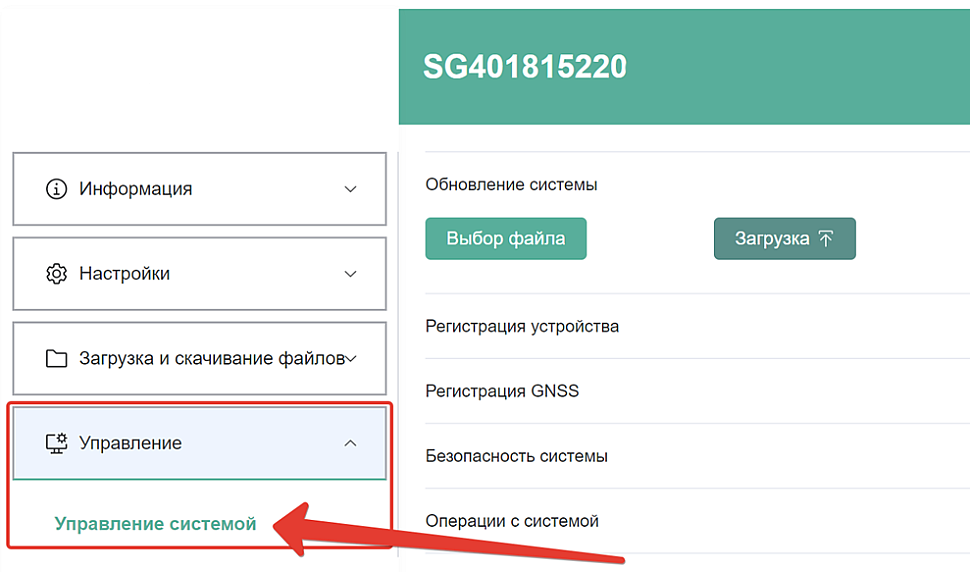Open the Информация menu item
Image resolution: width=970 pixels, height=572 pixels.
(x=199, y=189)
